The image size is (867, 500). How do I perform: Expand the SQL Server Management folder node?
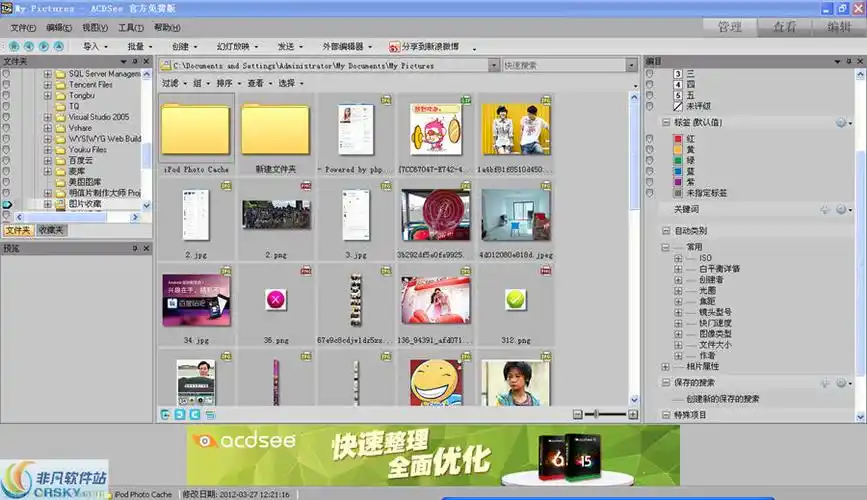click(48, 74)
